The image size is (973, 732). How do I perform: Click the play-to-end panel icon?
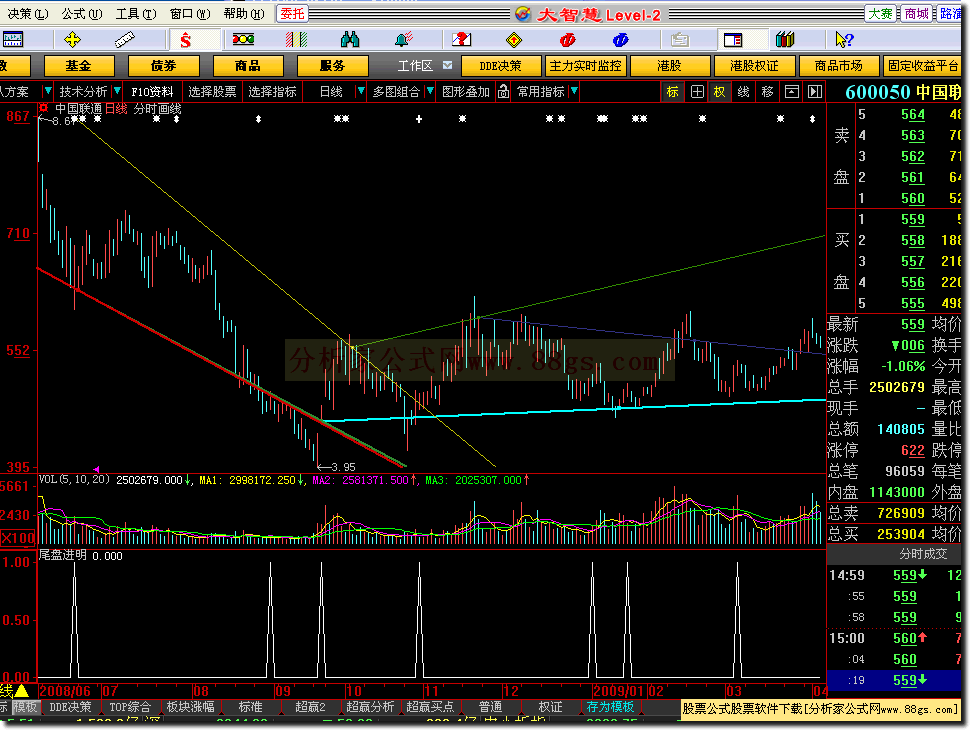[x=815, y=92]
